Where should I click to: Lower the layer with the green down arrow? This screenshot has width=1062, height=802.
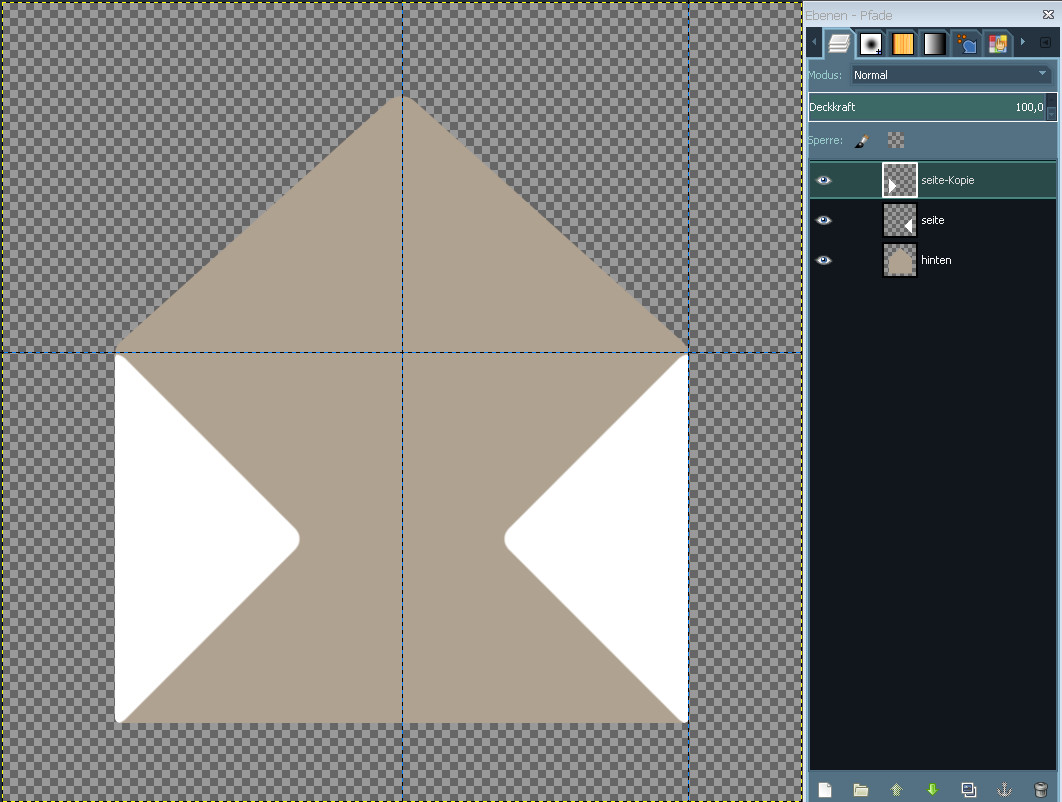coord(932,790)
